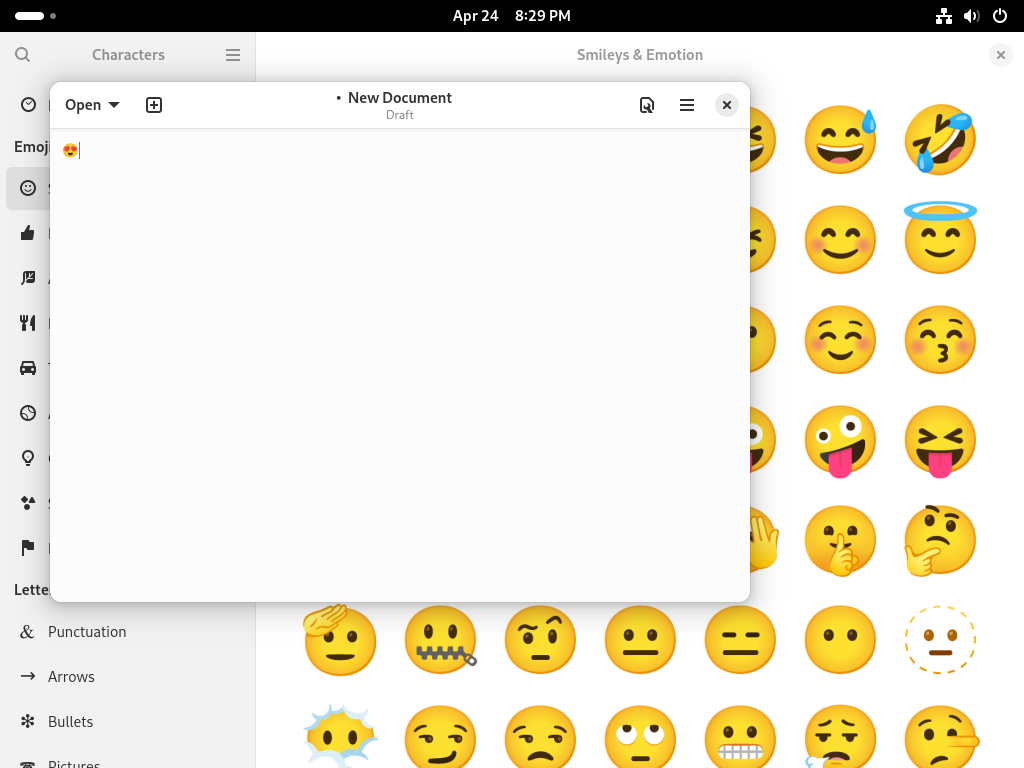This screenshot has height=768, width=1024.
Task: Open the network status indicator
Action: 944,16
